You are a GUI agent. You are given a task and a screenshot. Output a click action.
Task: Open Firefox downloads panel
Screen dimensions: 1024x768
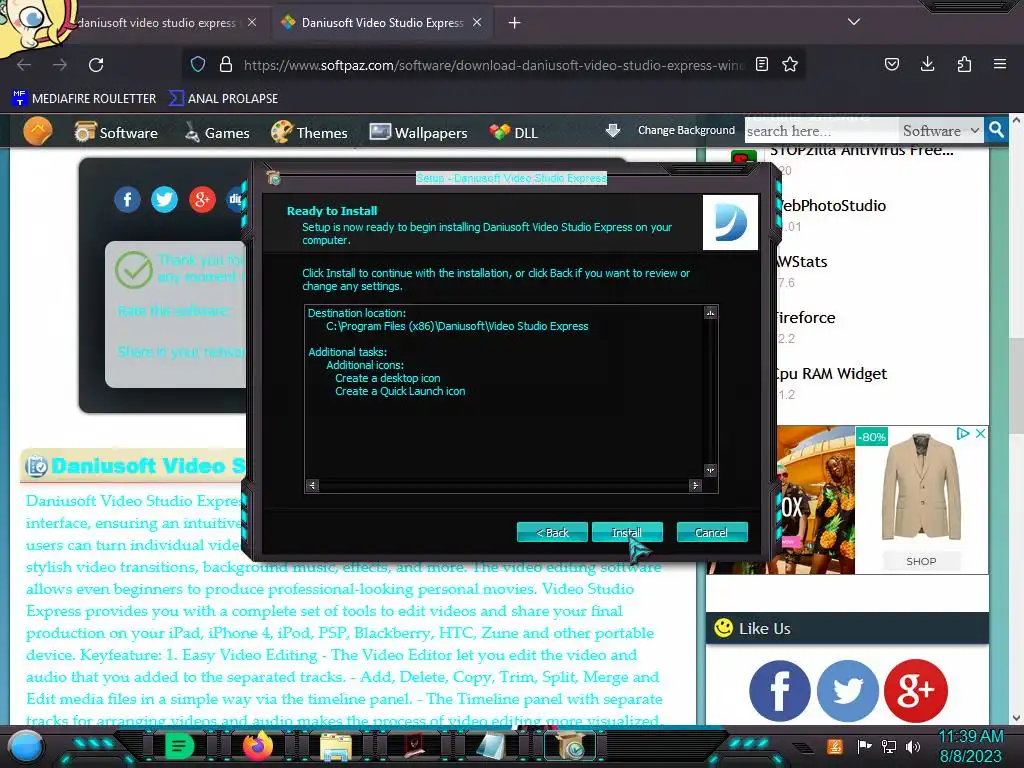(927, 64)
